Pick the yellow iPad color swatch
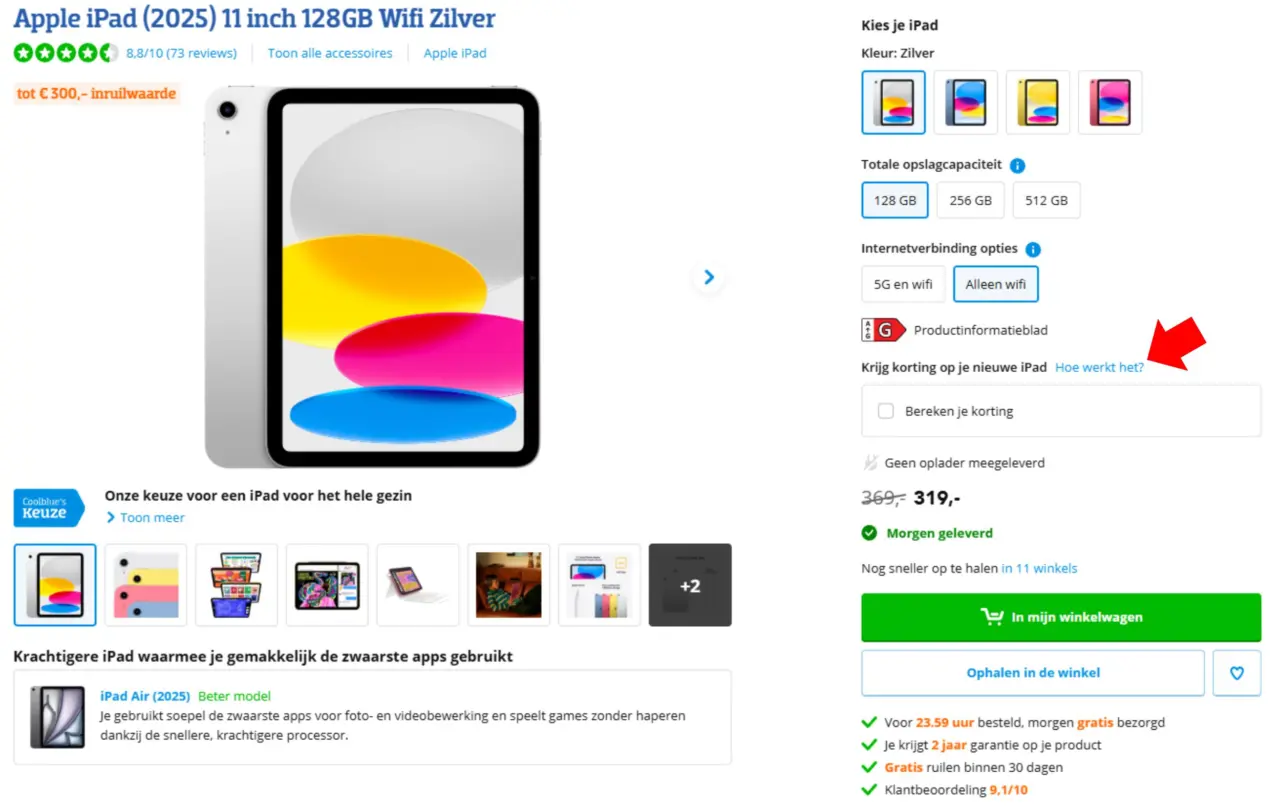The height and width of the screenshot is (807, 1280). click(x=1038, y=102)
